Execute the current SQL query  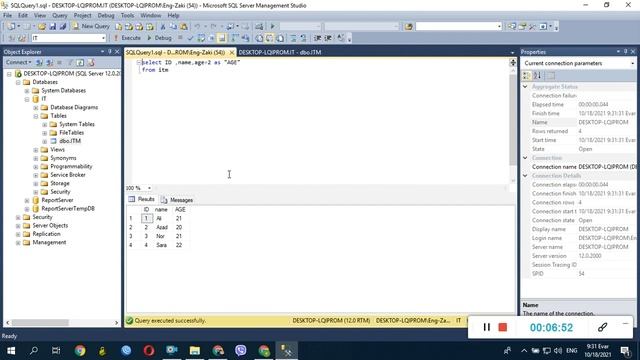click(127, 38)
